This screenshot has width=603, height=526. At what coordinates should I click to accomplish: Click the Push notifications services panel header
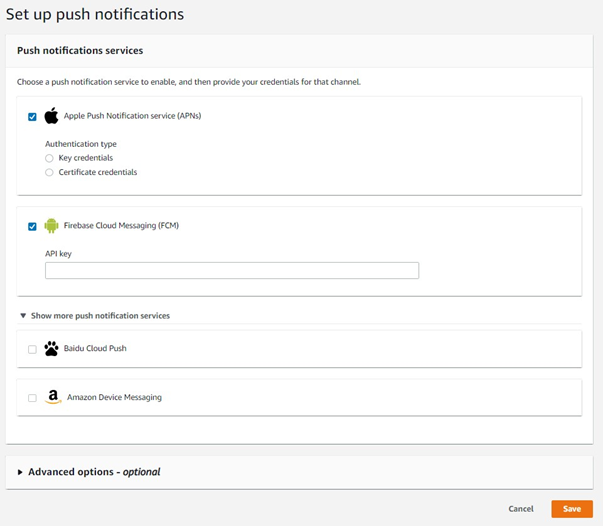pos(80,50)
